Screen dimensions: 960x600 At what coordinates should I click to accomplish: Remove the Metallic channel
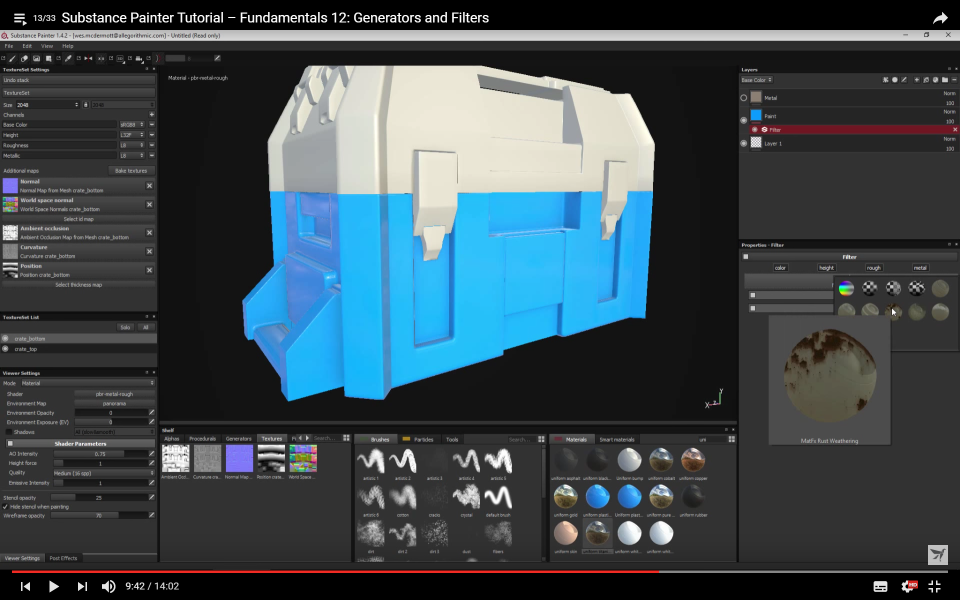pyautogui.click(x=151, y=156)
